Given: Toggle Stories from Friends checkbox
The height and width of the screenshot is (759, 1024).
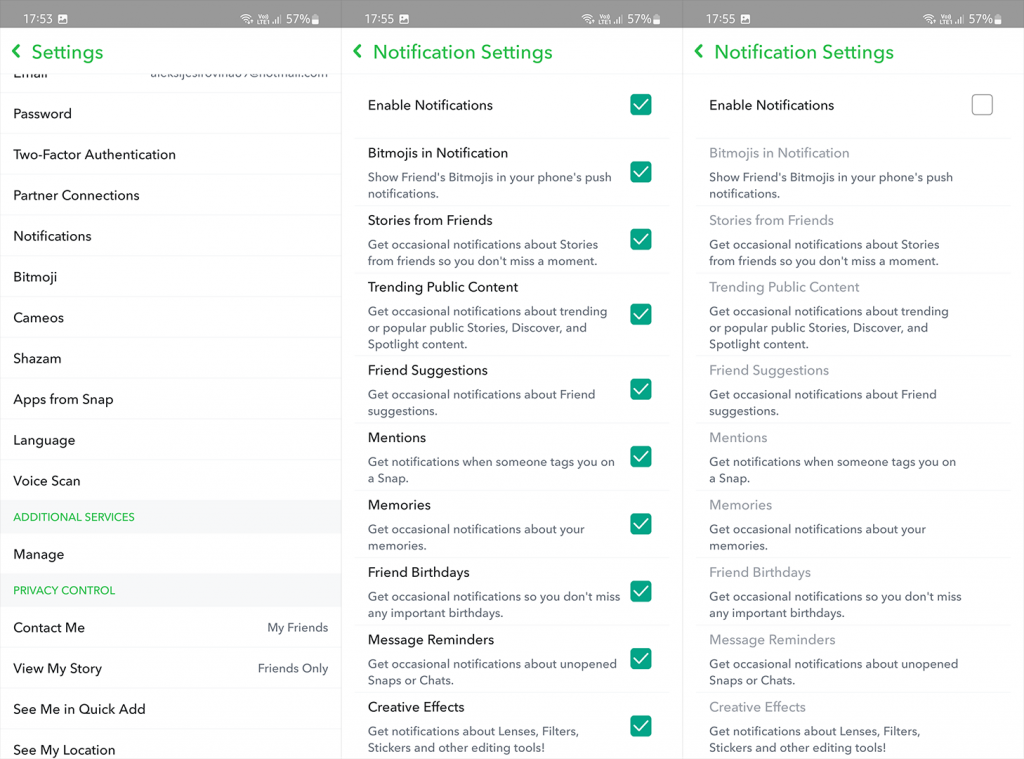Looking at the screenshot, I should click(x=641, y=239).
